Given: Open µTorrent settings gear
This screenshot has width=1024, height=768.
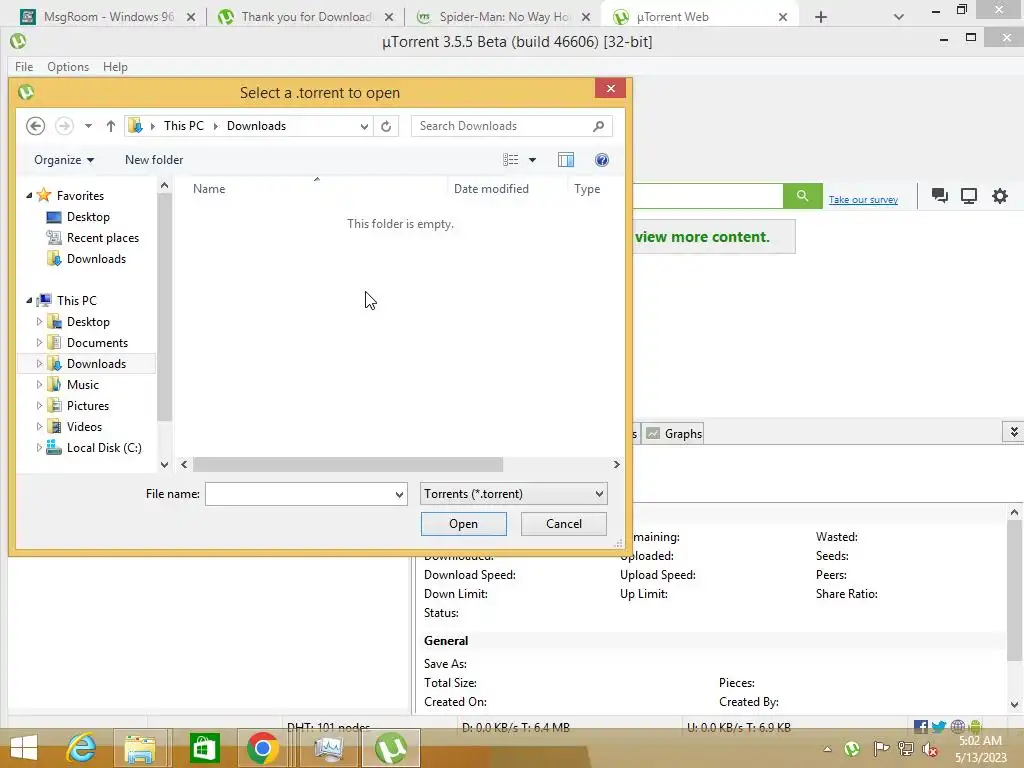Looking at the screenshot, I should coord(1000,196).
